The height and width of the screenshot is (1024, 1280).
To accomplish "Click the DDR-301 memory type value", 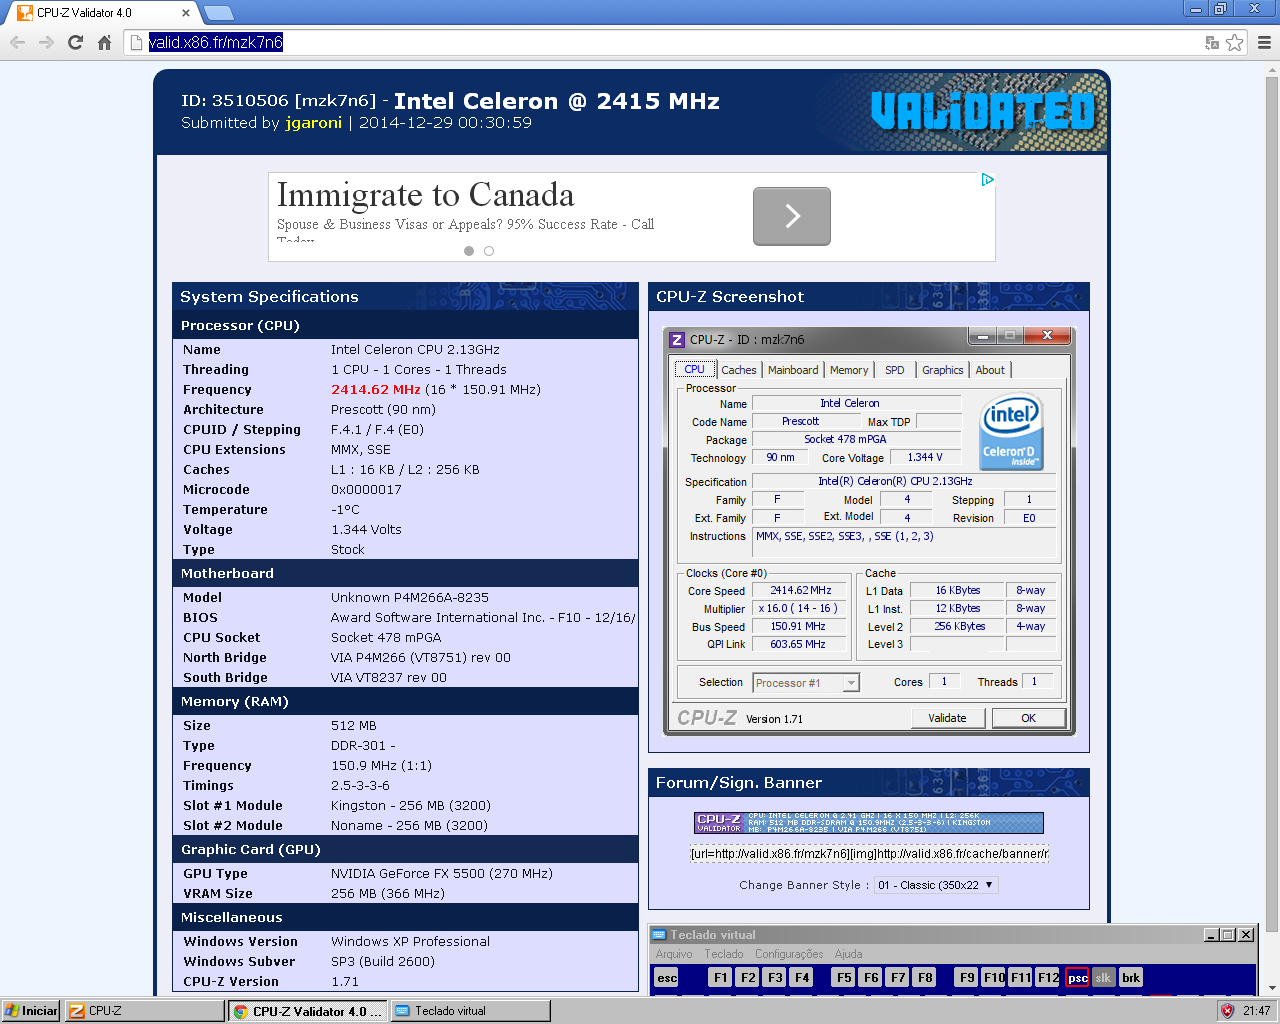I will pyautogui.click(x=363, y=746).
